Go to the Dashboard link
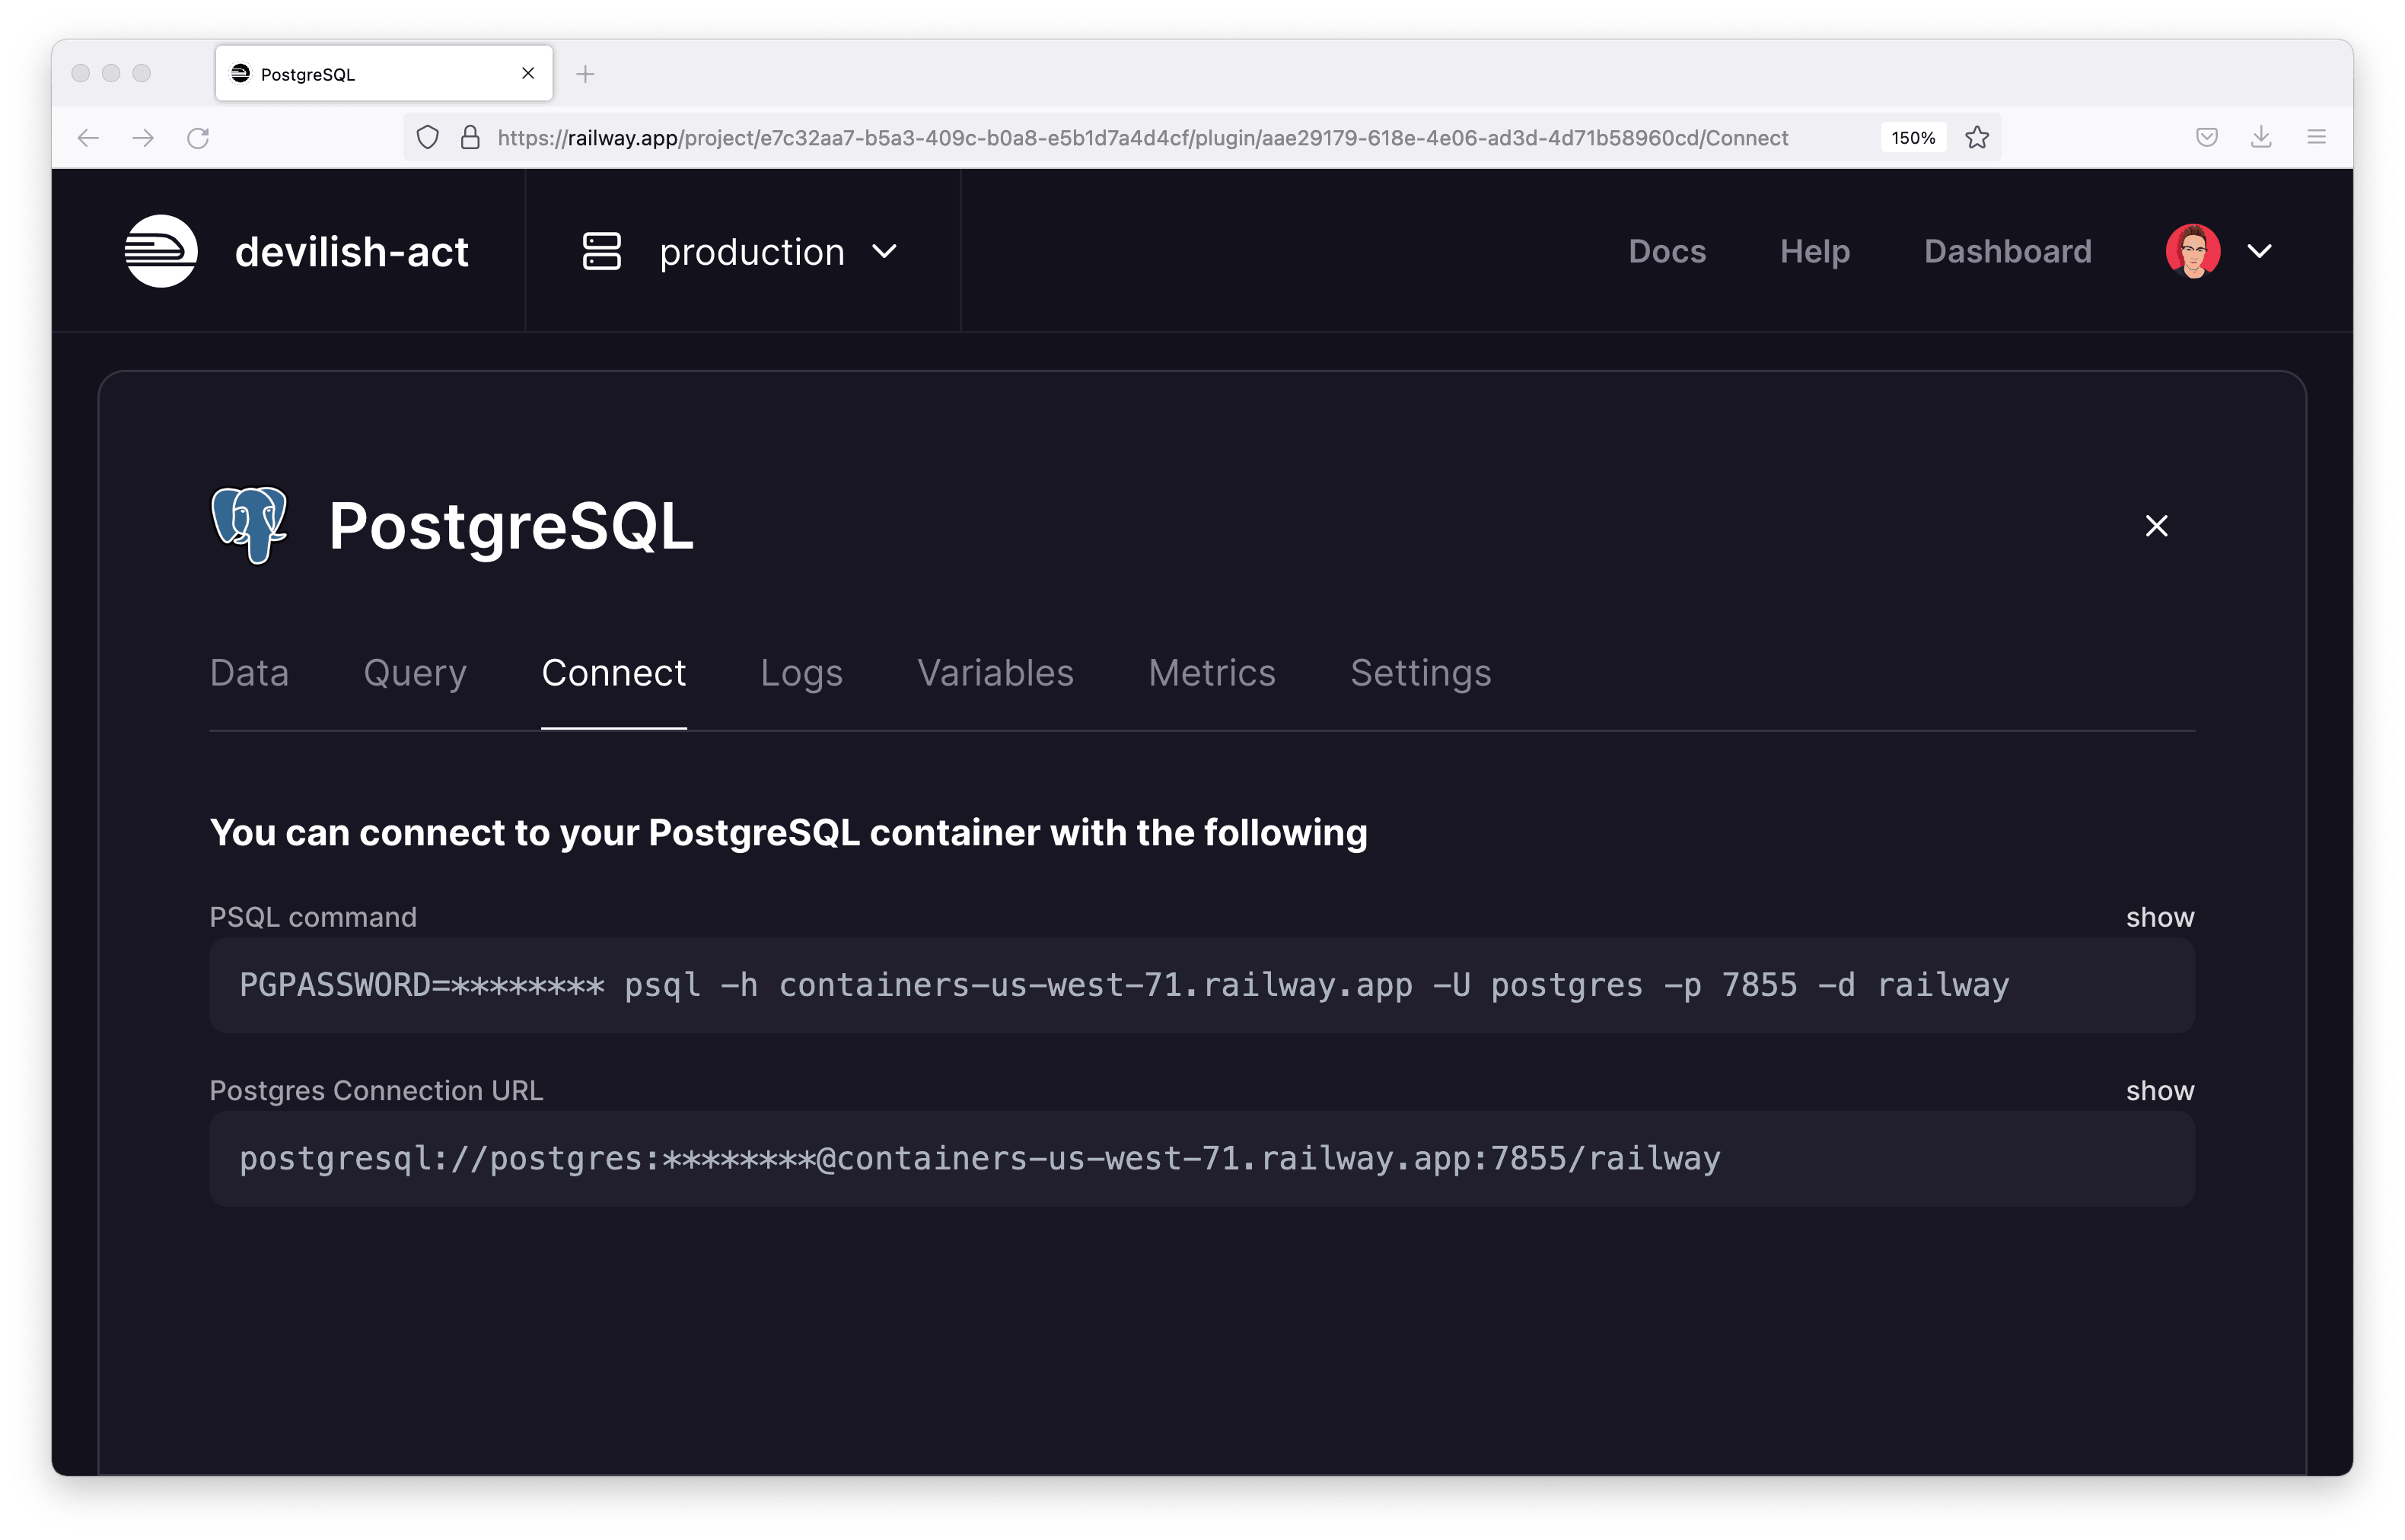The height and width of the screenshot is (1540, 2405). click(2008, 251)
